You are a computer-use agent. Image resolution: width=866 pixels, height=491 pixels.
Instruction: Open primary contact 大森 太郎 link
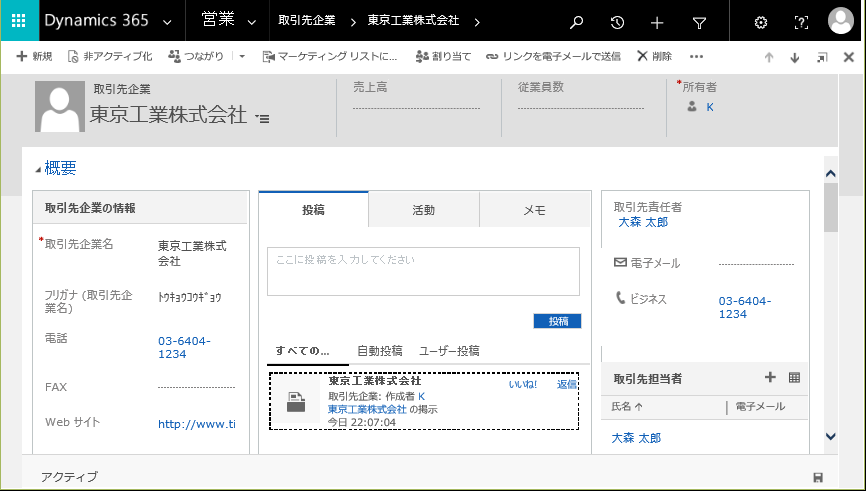(643, 222)
